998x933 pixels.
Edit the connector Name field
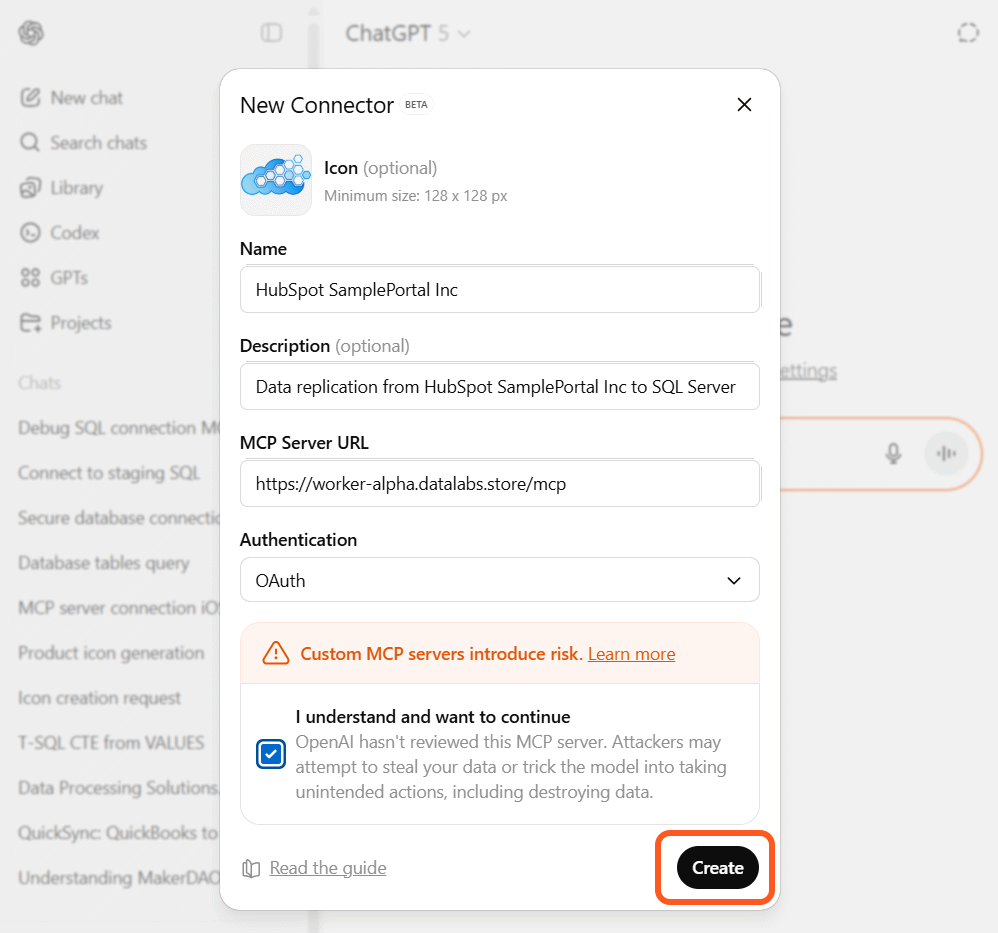click(x=499, y=289)
